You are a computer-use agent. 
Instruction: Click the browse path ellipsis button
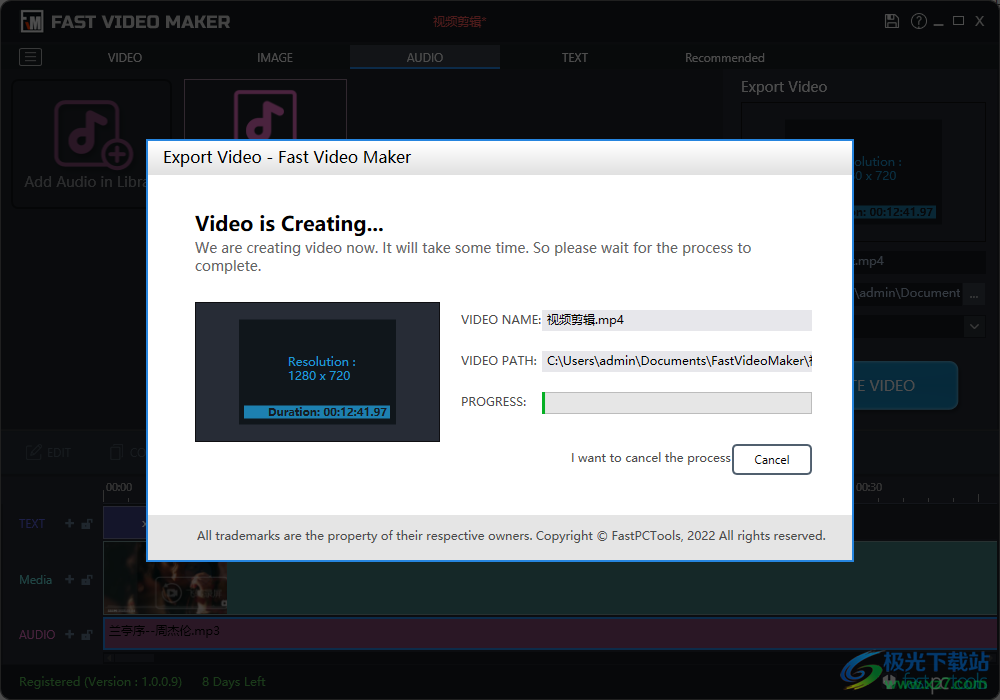pyautogui.click(x=974, y=294)
